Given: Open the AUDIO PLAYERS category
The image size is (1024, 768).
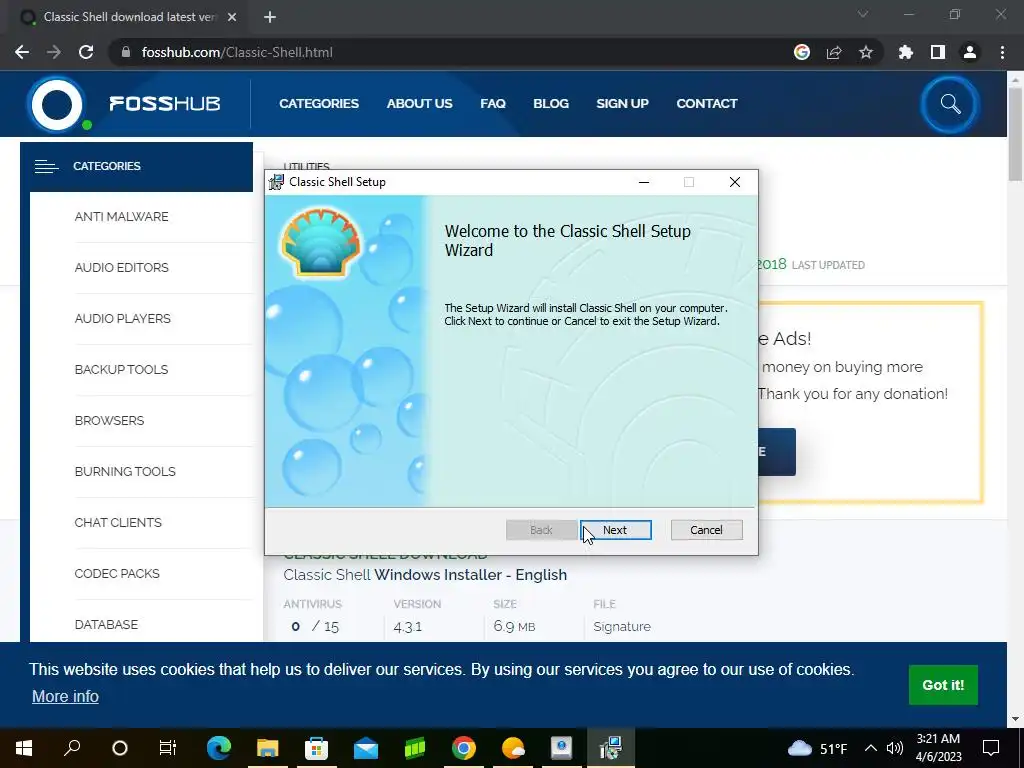Looking at the screenshot, I should (x=123, y=319).
